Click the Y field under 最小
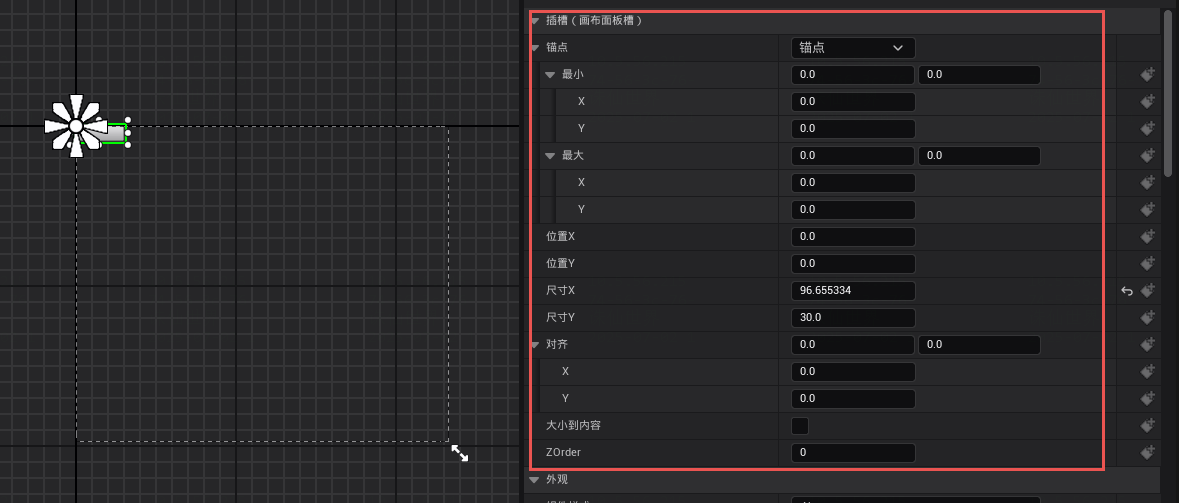 (853, 129)
